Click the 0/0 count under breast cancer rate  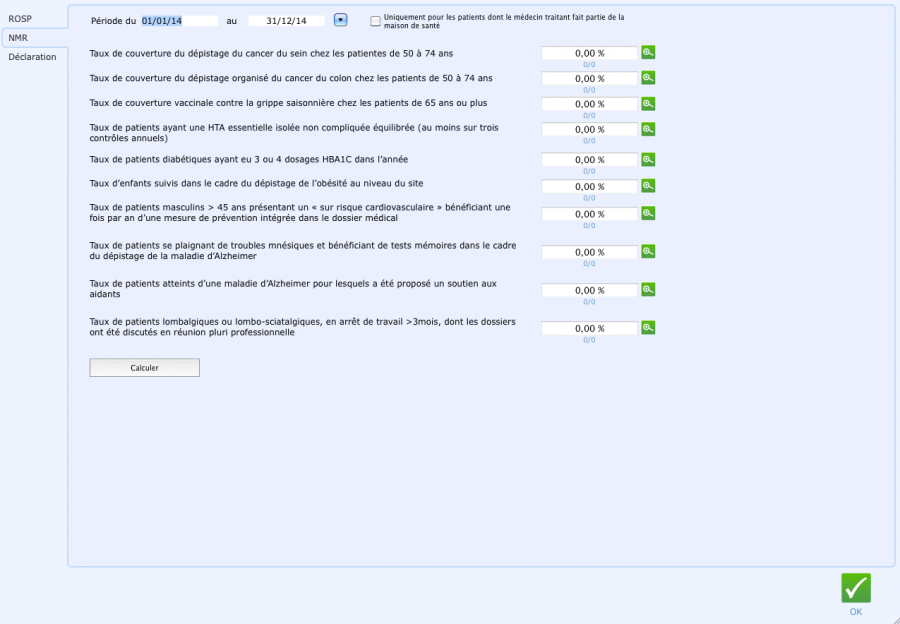[589, 65]
